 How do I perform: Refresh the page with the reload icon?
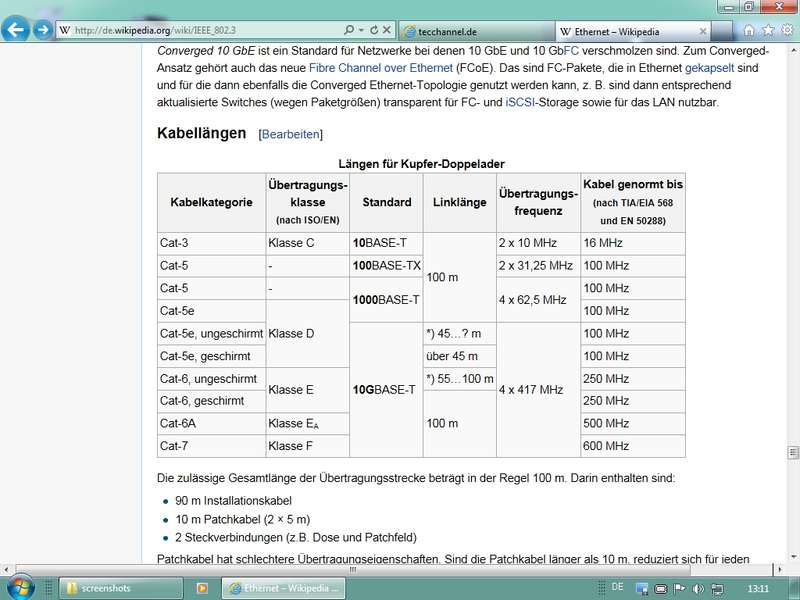374,30
